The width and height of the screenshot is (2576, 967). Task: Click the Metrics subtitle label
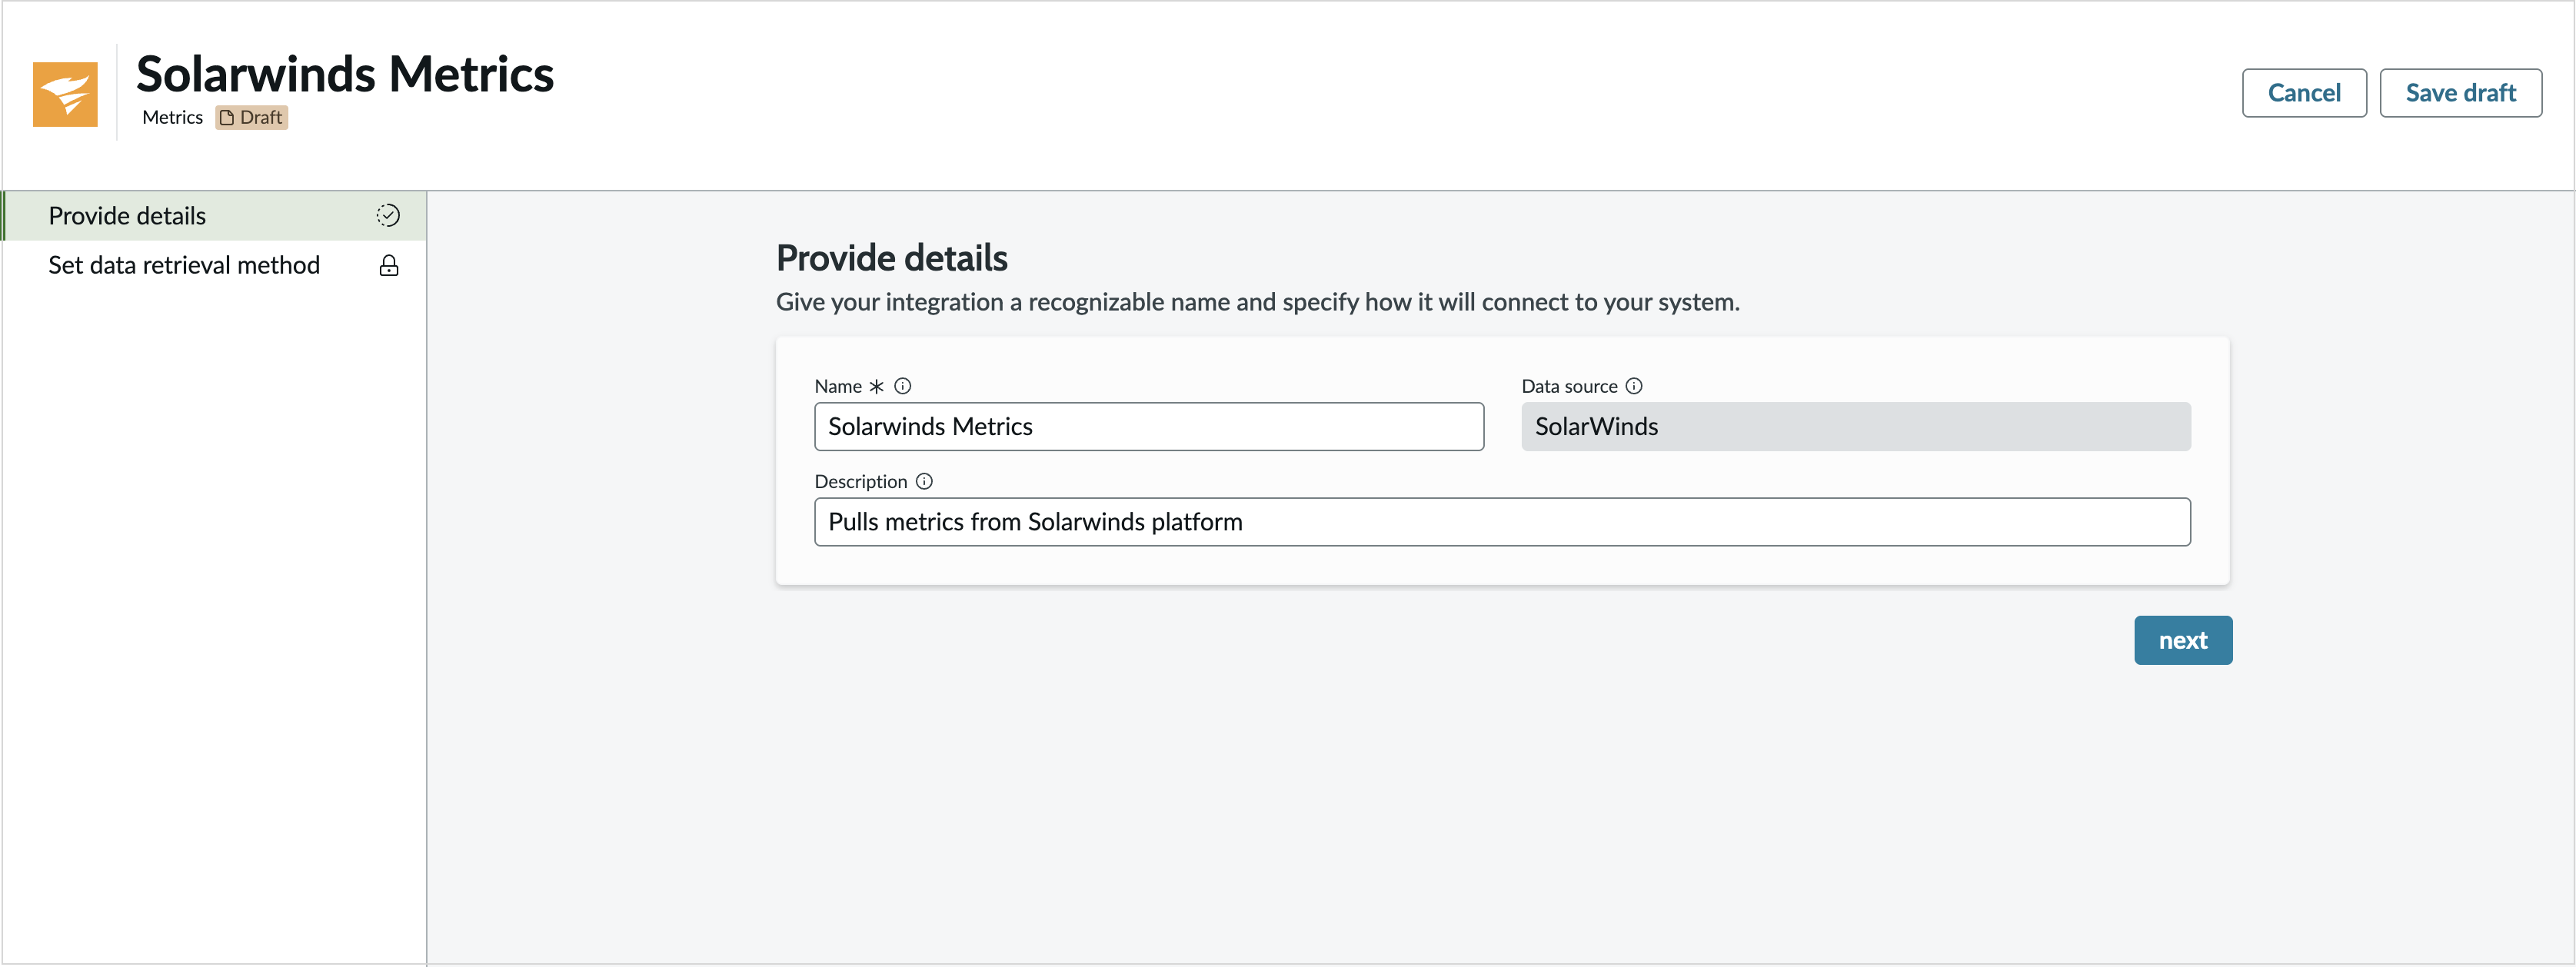[173, 117]
